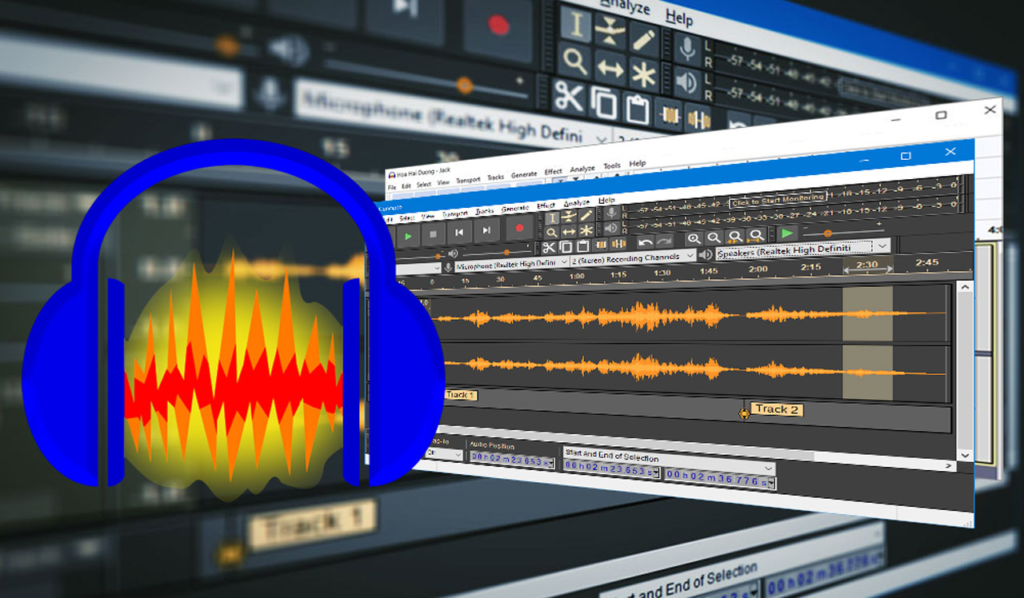Select the Draw pencil tool in the front window
Image resolution: width=1024 pixels, height=598 pixels.
586,215
